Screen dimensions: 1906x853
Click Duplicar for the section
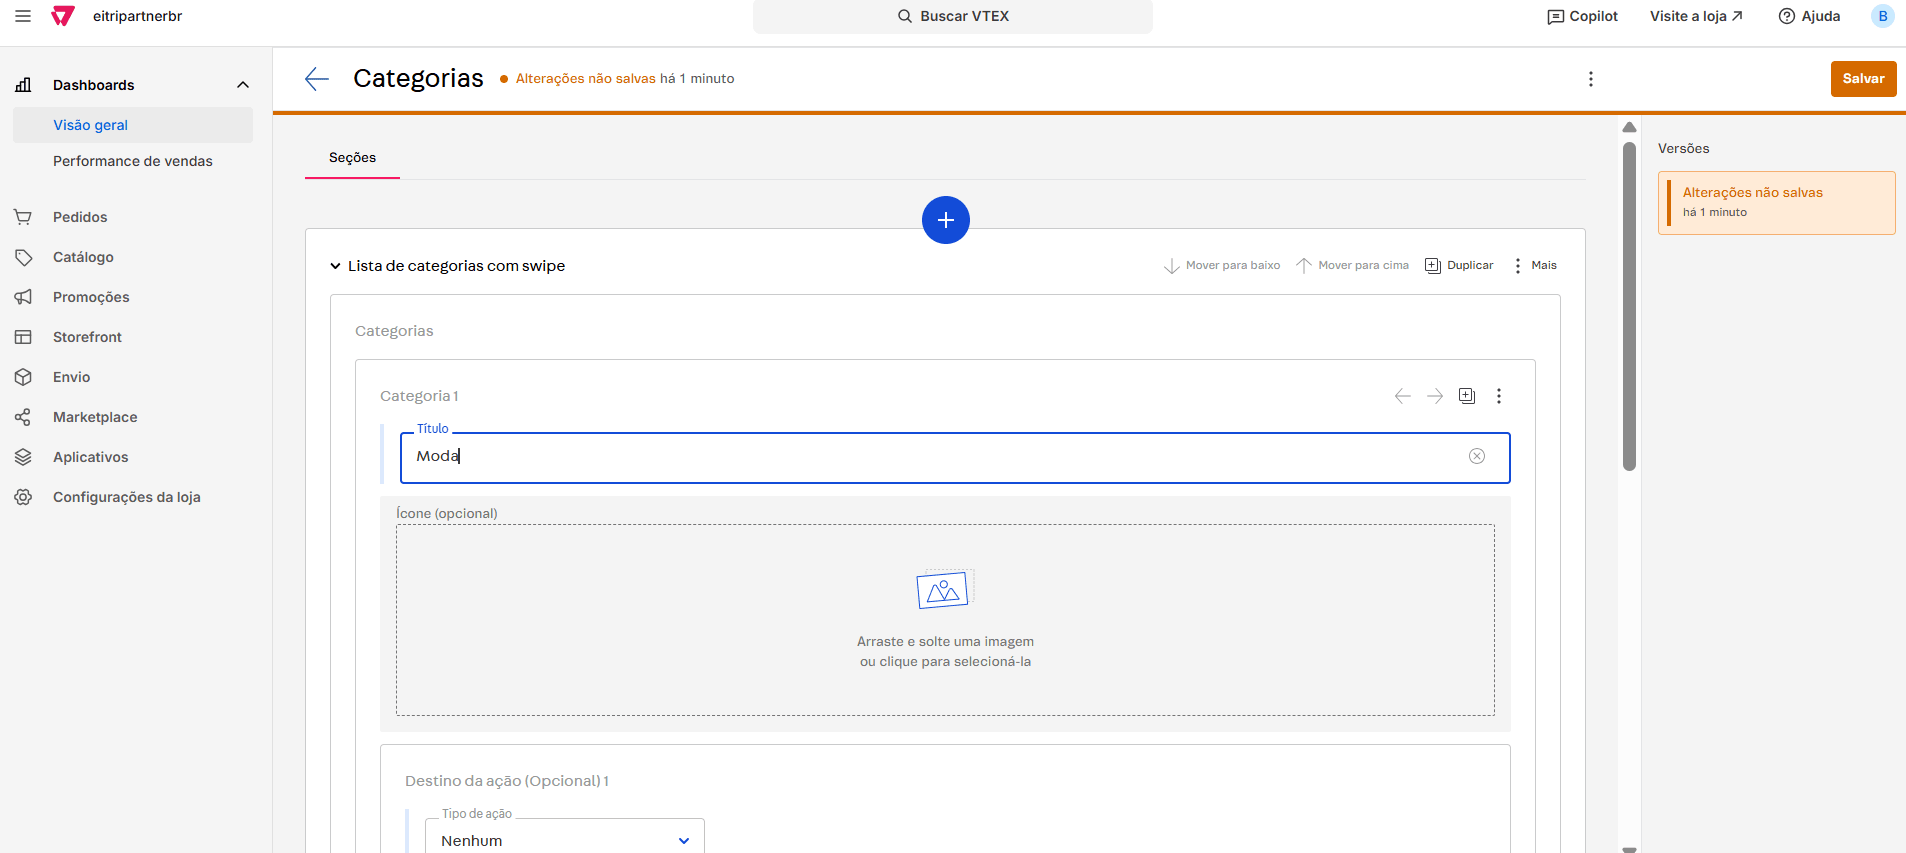pos(1459,266)
